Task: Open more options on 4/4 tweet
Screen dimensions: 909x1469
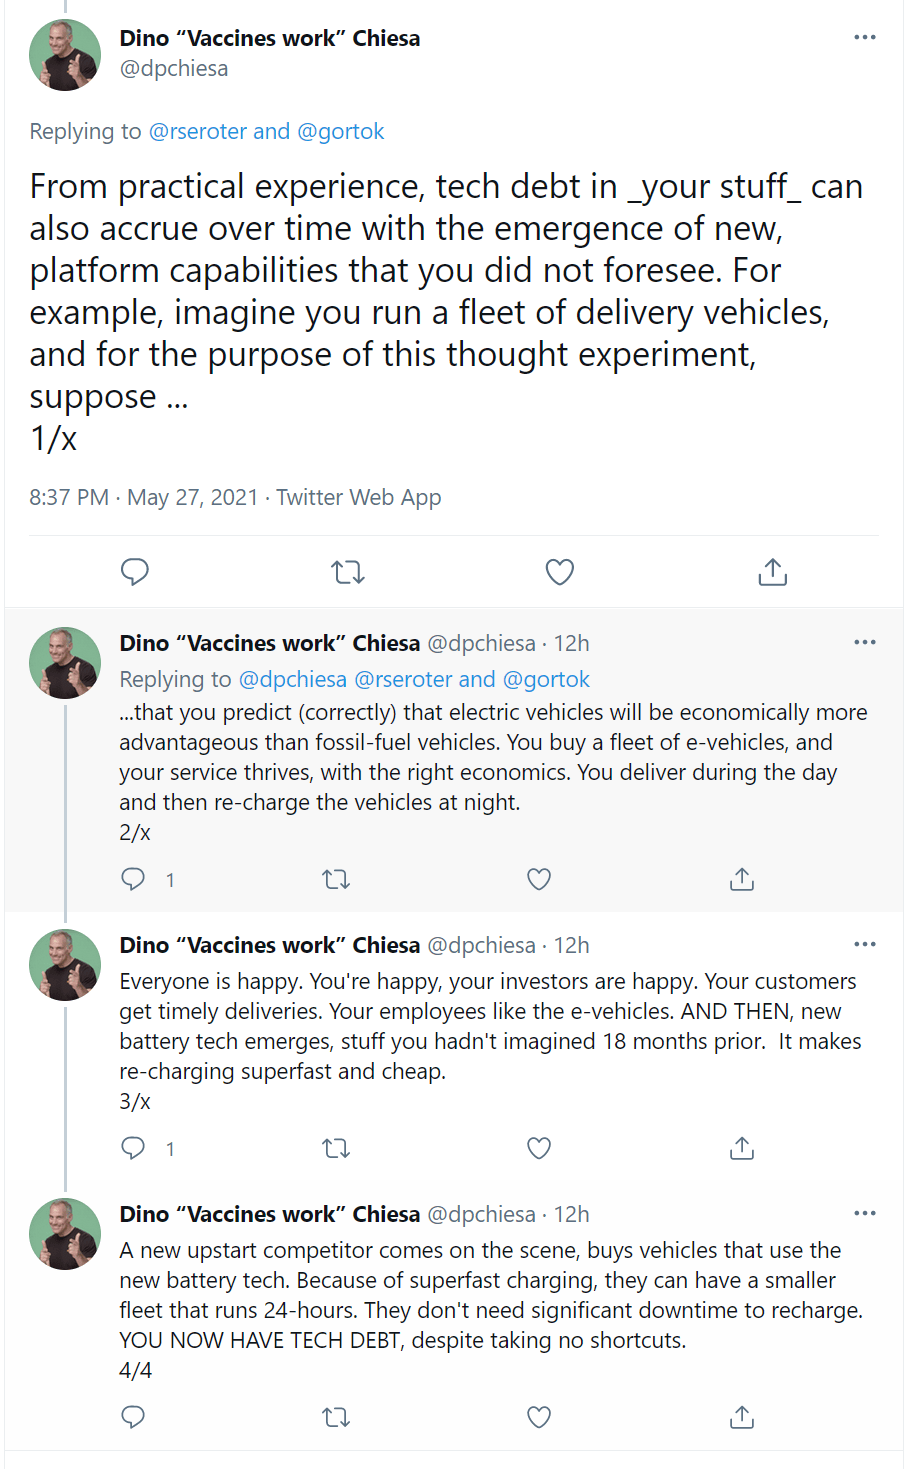Action: 865,1213
